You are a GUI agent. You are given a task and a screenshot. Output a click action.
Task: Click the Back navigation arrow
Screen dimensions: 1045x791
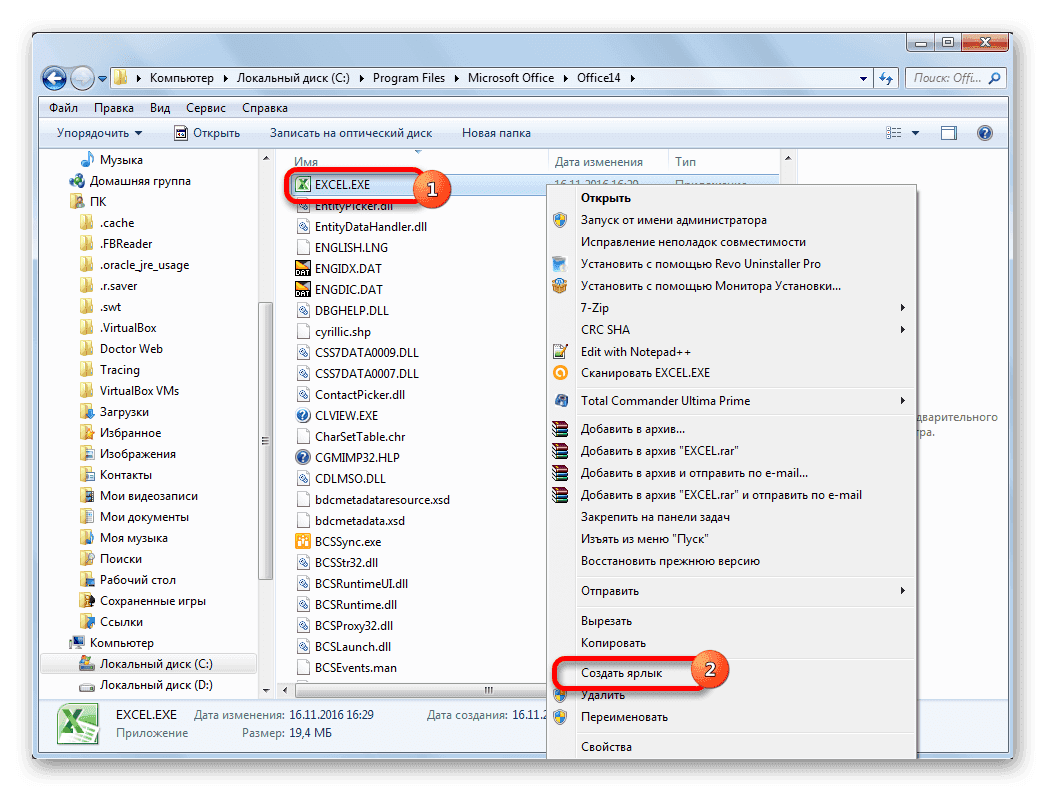click(x=56, y=78)
